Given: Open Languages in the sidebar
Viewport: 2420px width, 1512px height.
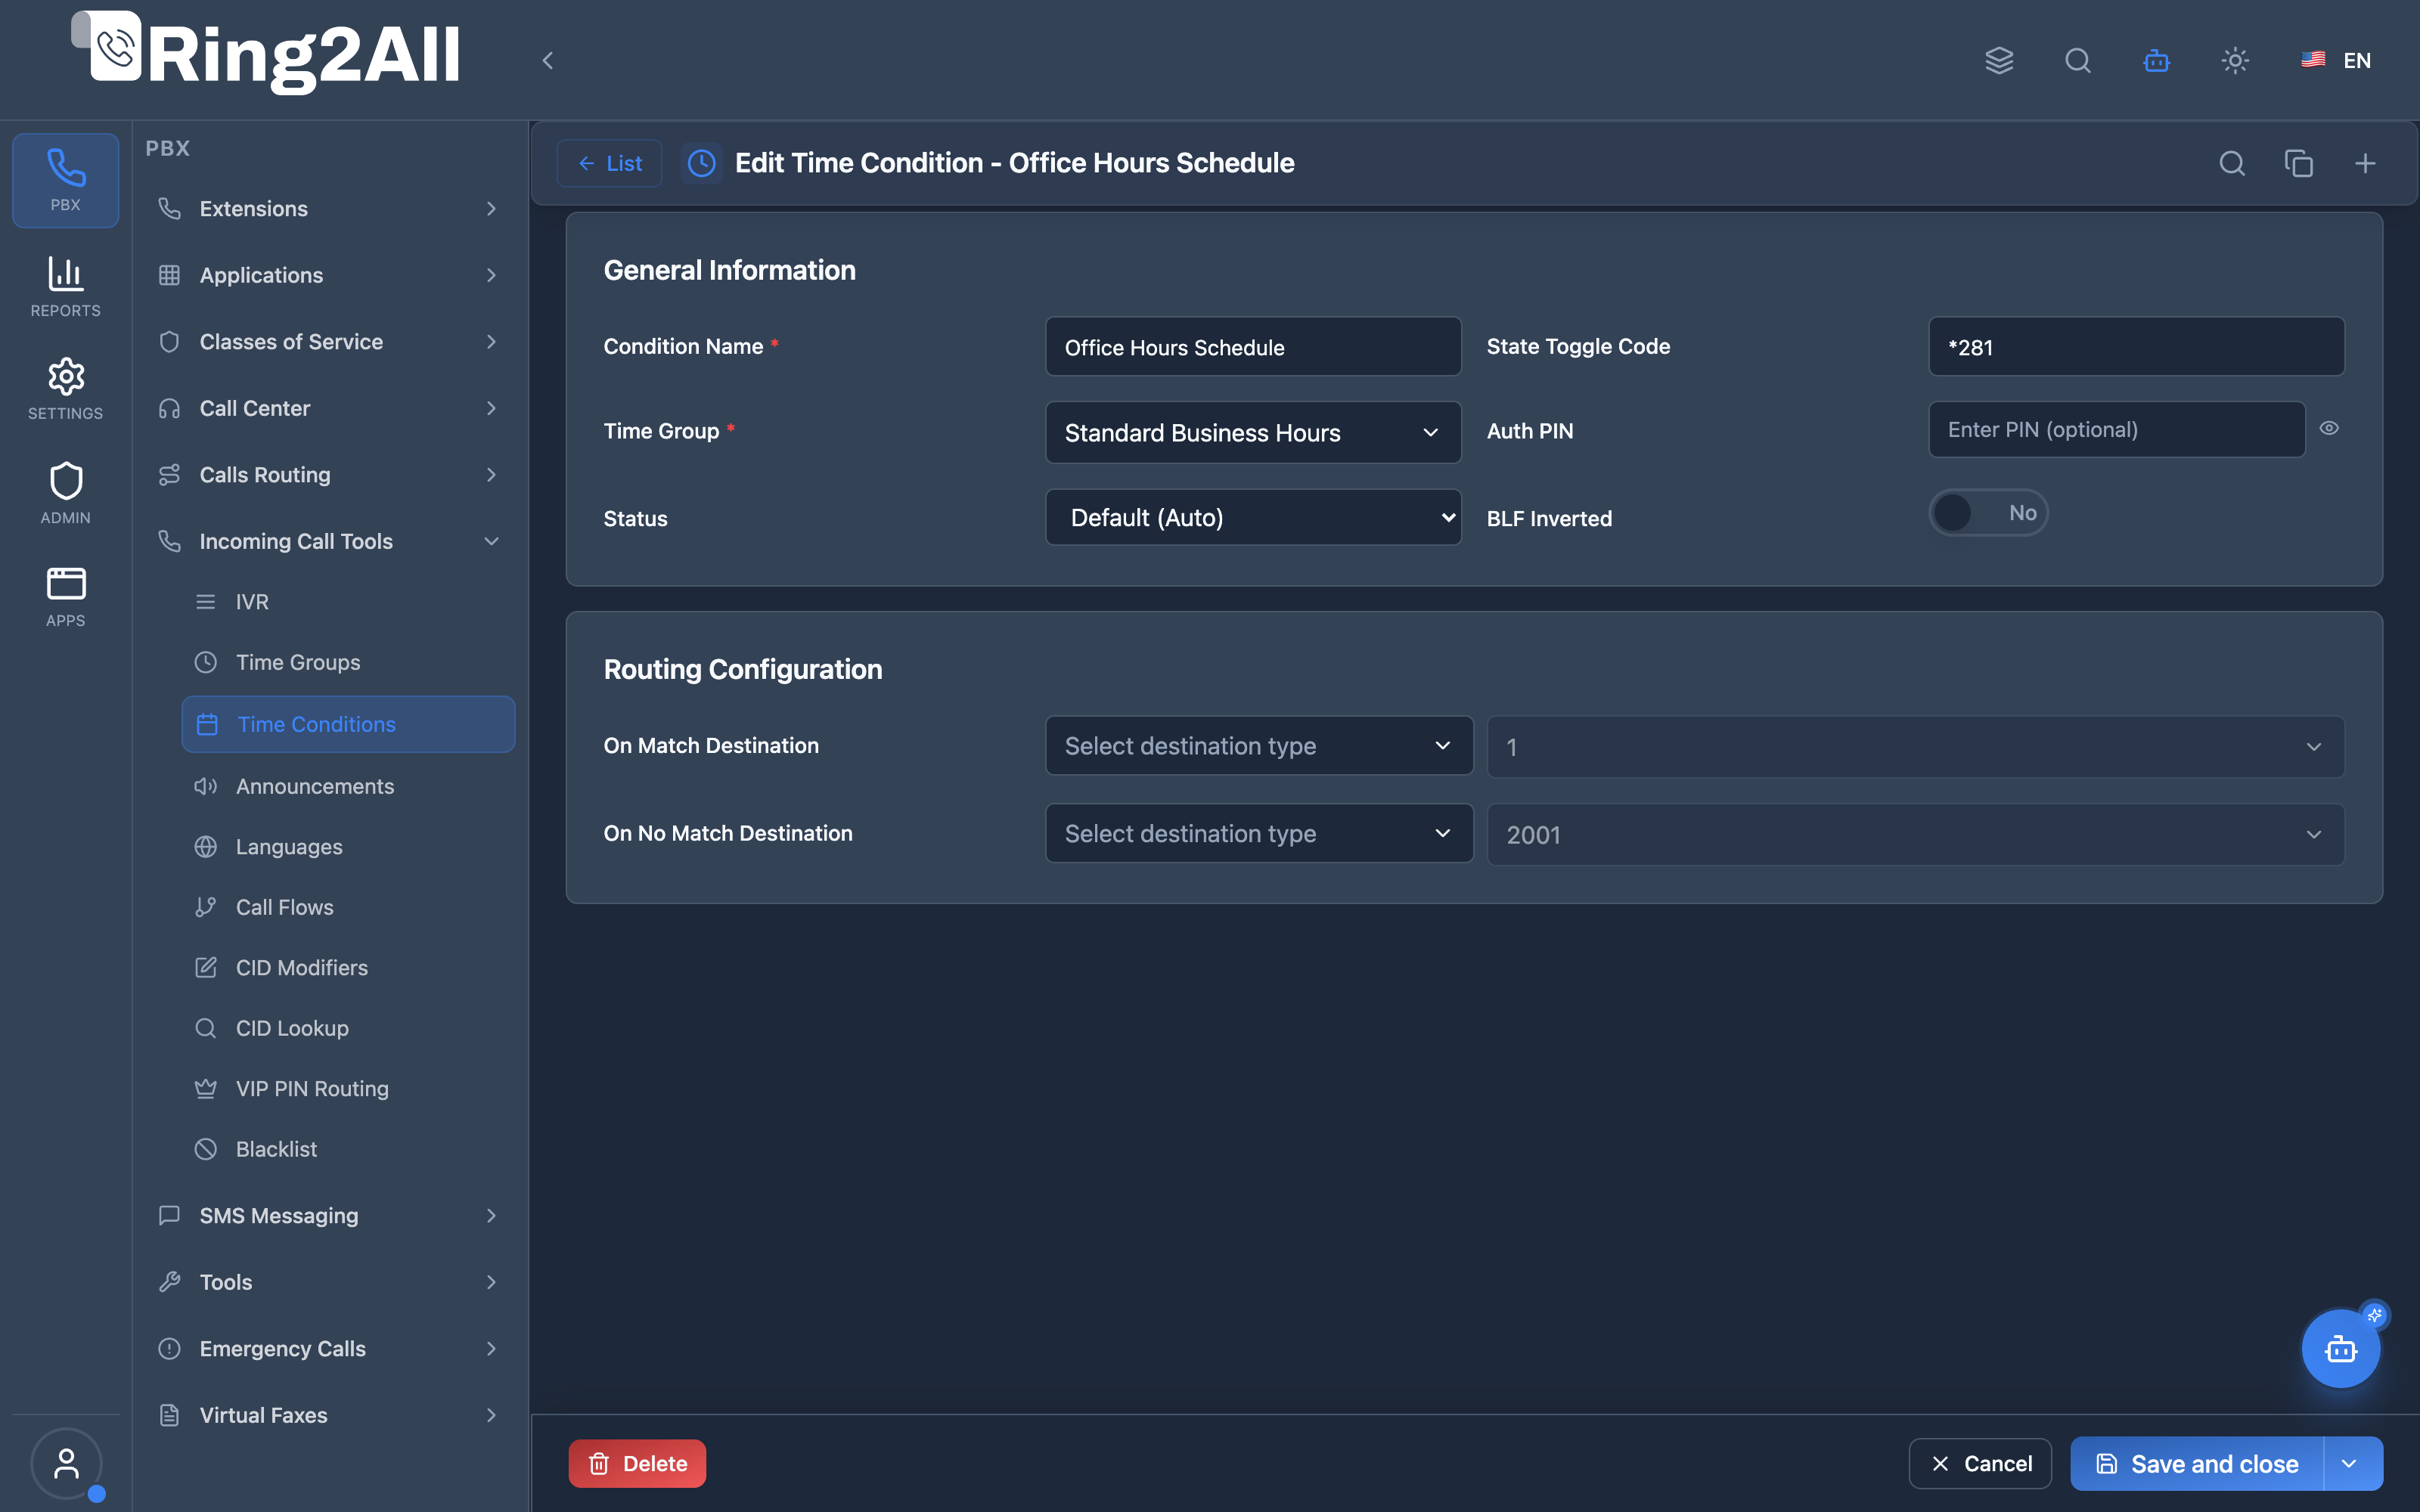Looking at the screenshot, I should pyautogui.click(x=348, y=846).
